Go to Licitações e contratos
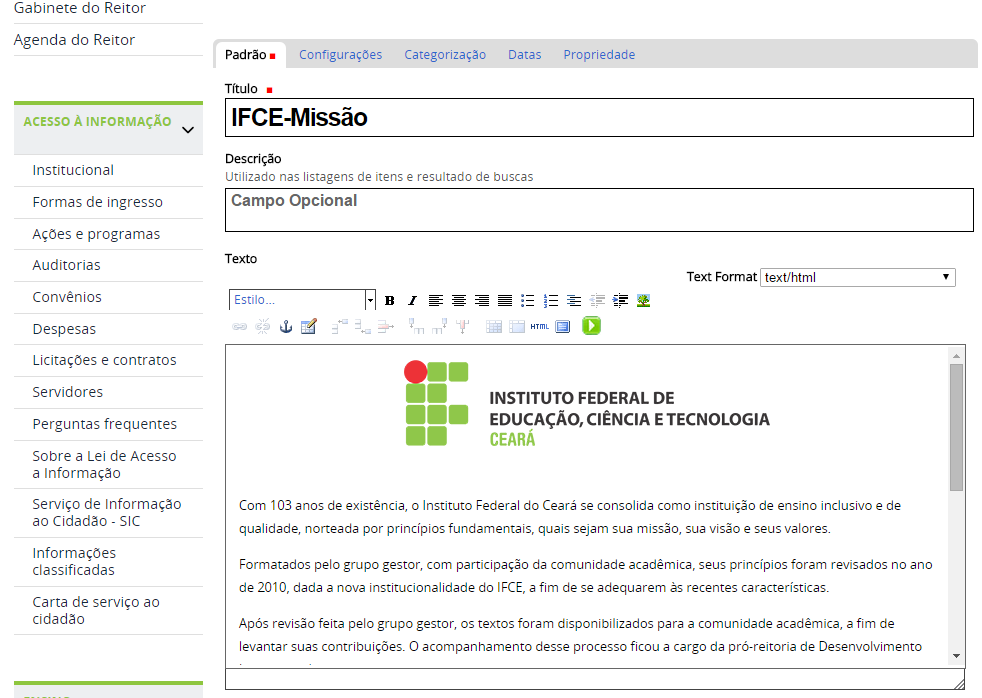The width and height of the screenshot is (982, 698). click(104, 361)
